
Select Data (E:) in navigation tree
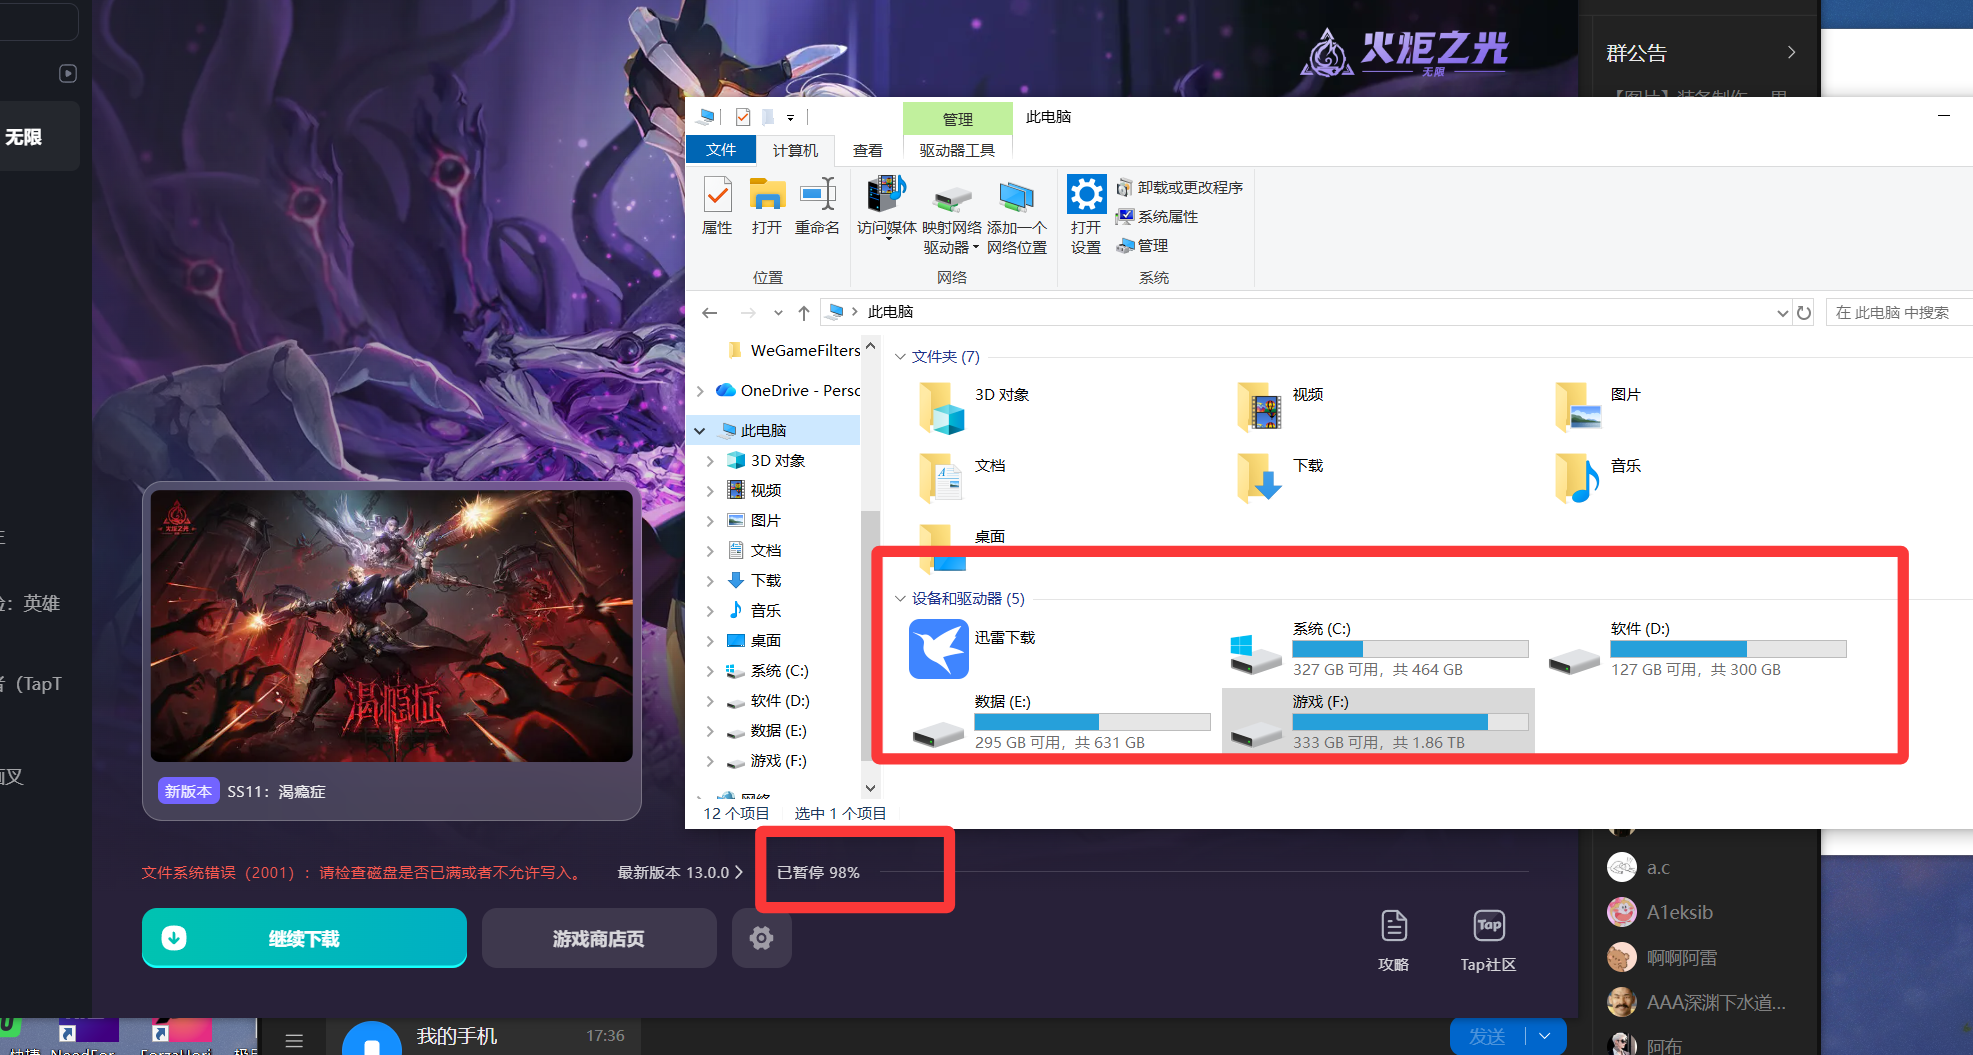click(778, 731)
